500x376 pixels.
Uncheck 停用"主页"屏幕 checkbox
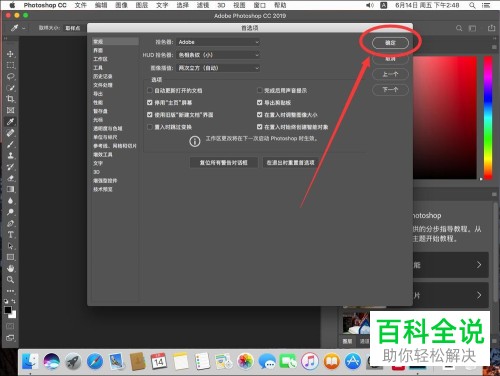click(150, 103)
